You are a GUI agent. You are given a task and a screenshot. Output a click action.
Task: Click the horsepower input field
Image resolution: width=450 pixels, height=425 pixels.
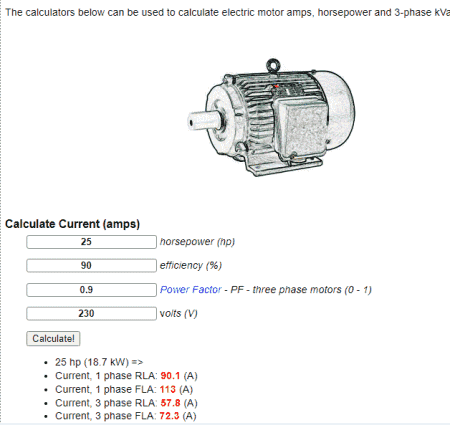pos(91,242)
